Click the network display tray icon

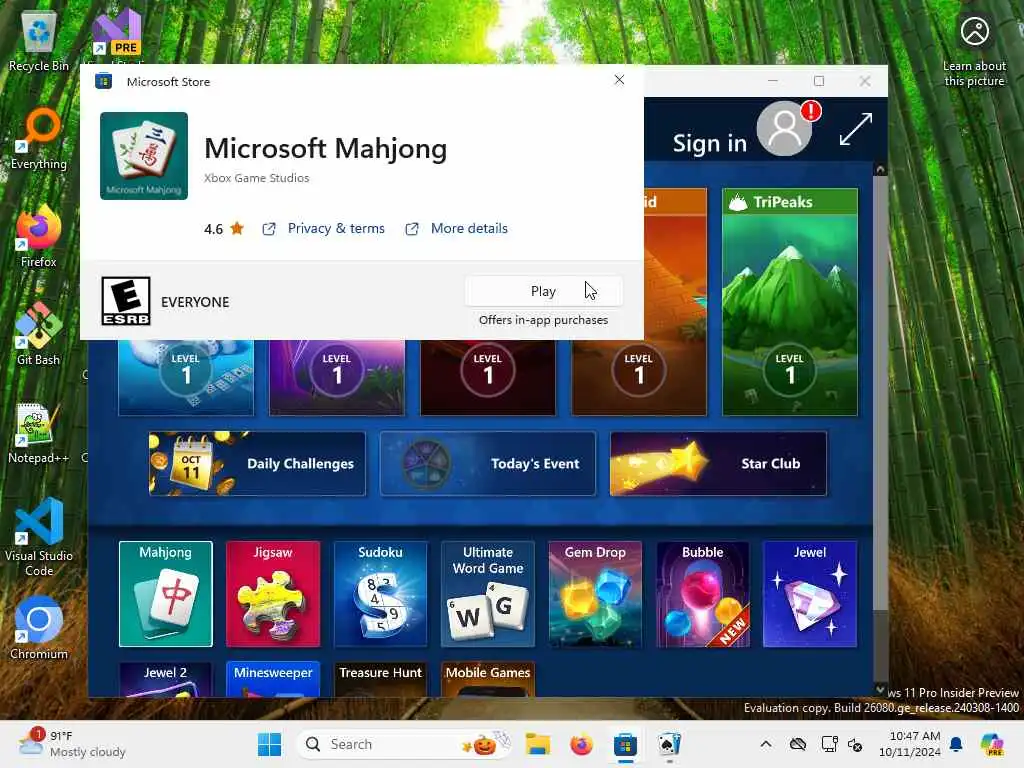point(829,744)
